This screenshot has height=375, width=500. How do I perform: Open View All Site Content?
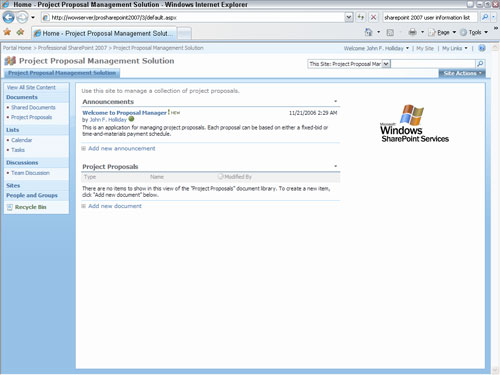[31, 87]
